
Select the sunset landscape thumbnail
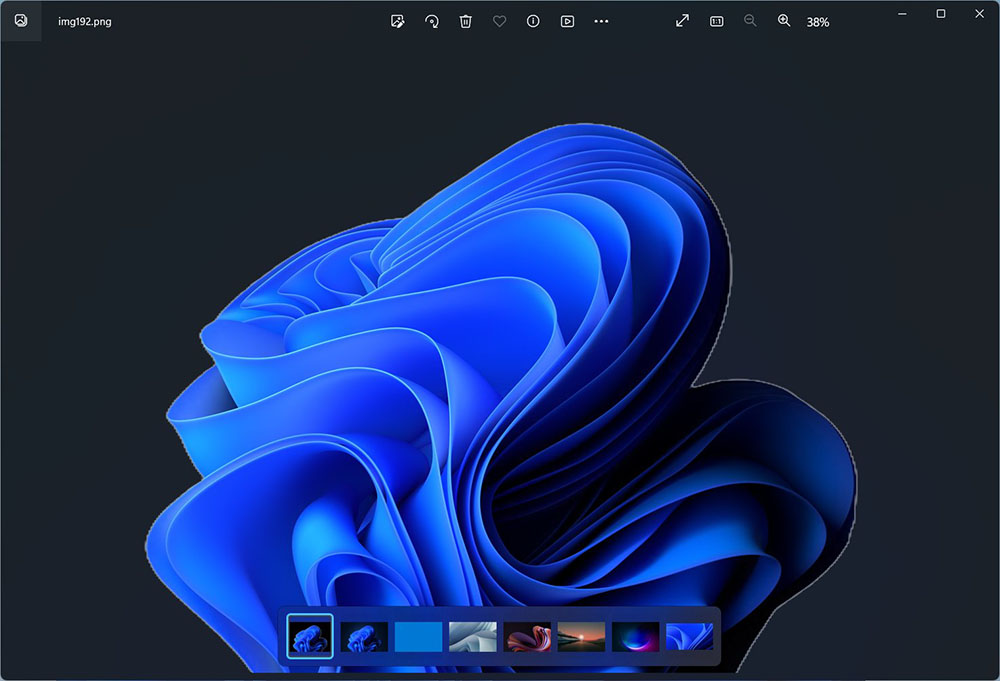pyautogui.click(x=581, y=637)
